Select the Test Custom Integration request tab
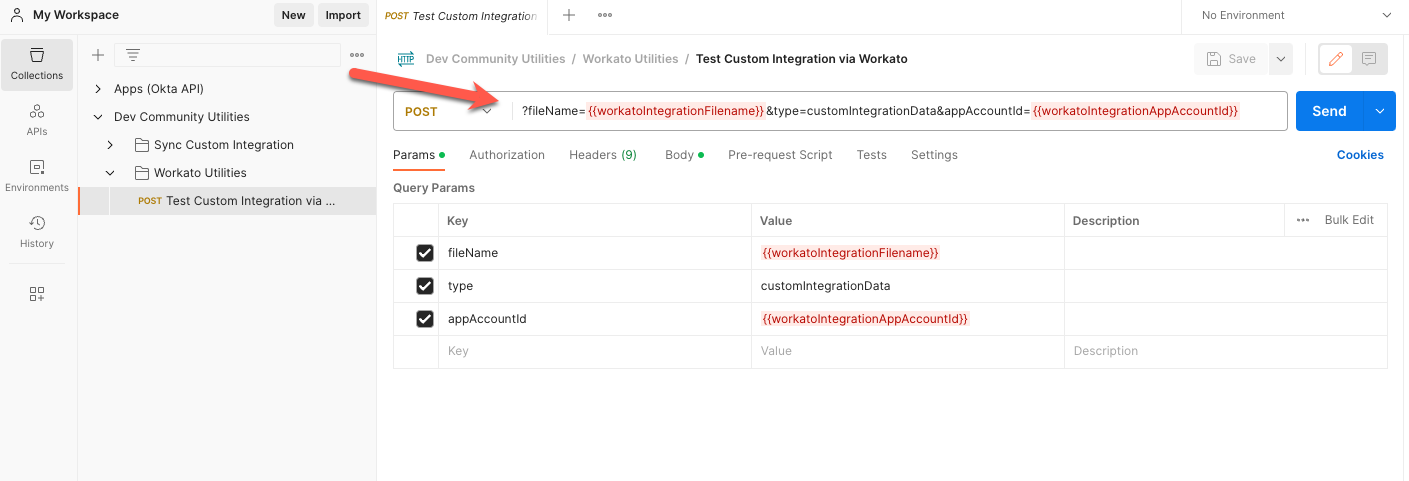The height and width of the screenshot is (481, 1409). tap(462, 16)
